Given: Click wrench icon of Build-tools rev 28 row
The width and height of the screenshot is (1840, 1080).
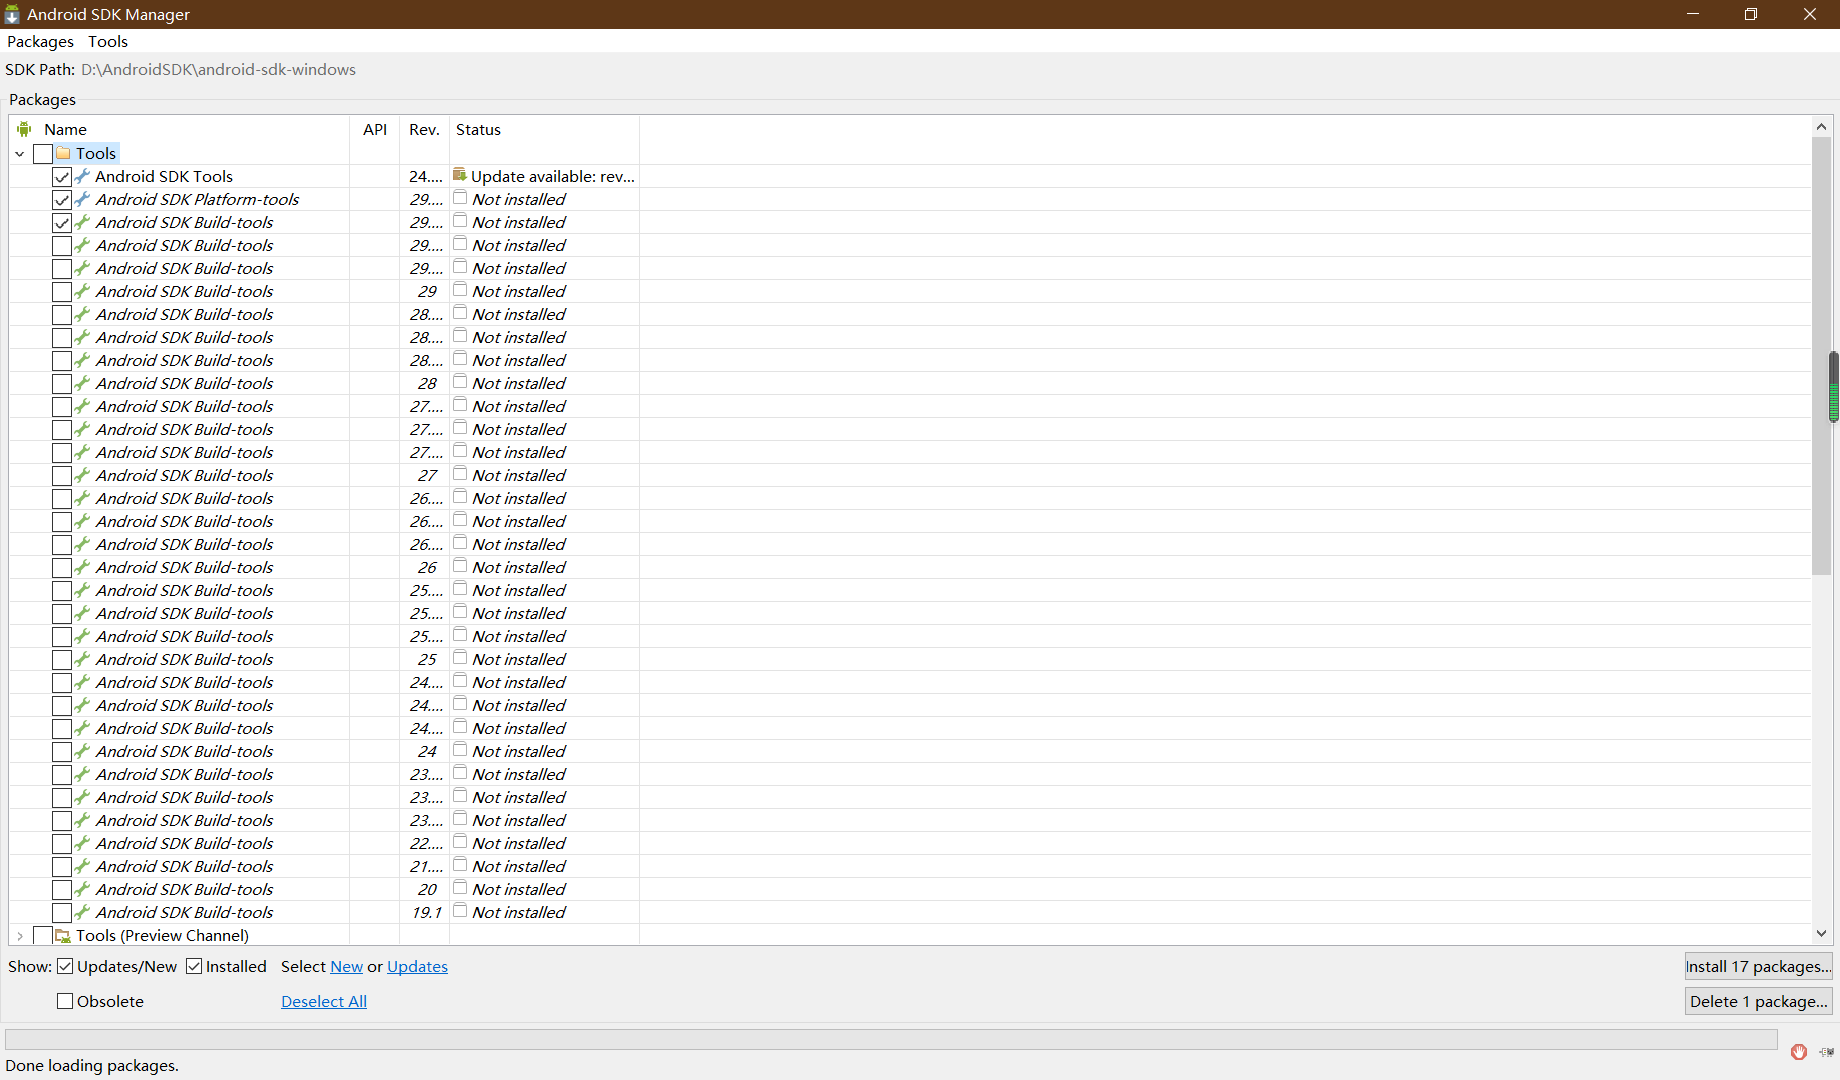Looking at the screenshot, I should pos(83,383).
